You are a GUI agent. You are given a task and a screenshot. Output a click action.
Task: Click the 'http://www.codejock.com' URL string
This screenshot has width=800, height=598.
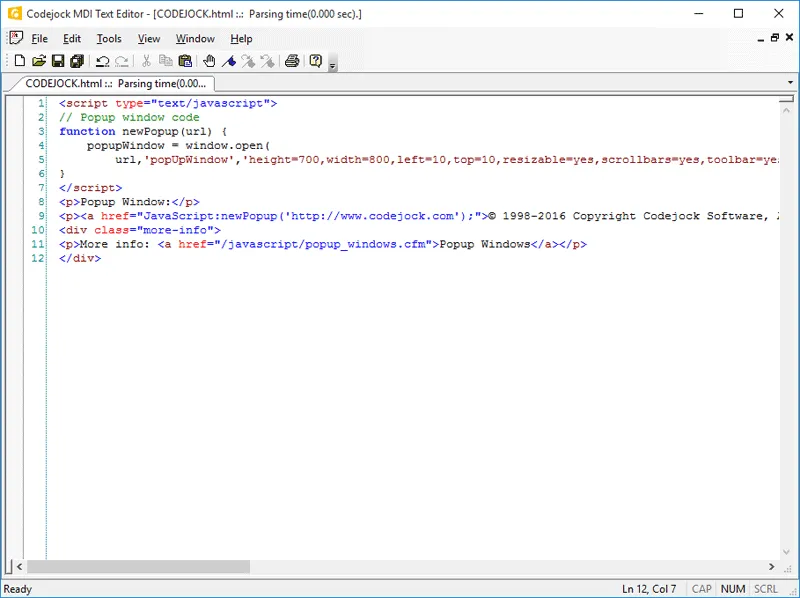(372, 216)
